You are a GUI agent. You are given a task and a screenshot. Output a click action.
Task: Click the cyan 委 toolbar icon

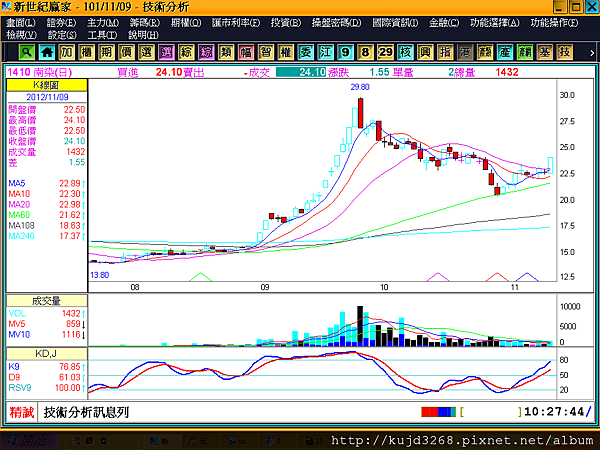305,52
